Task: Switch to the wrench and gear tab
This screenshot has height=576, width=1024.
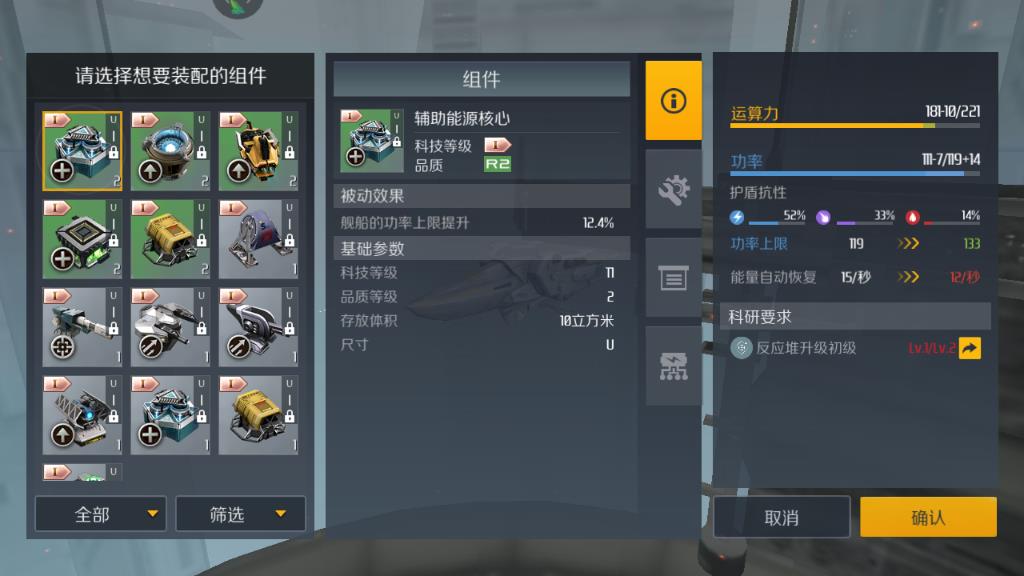Action: [x=673, y=189]
